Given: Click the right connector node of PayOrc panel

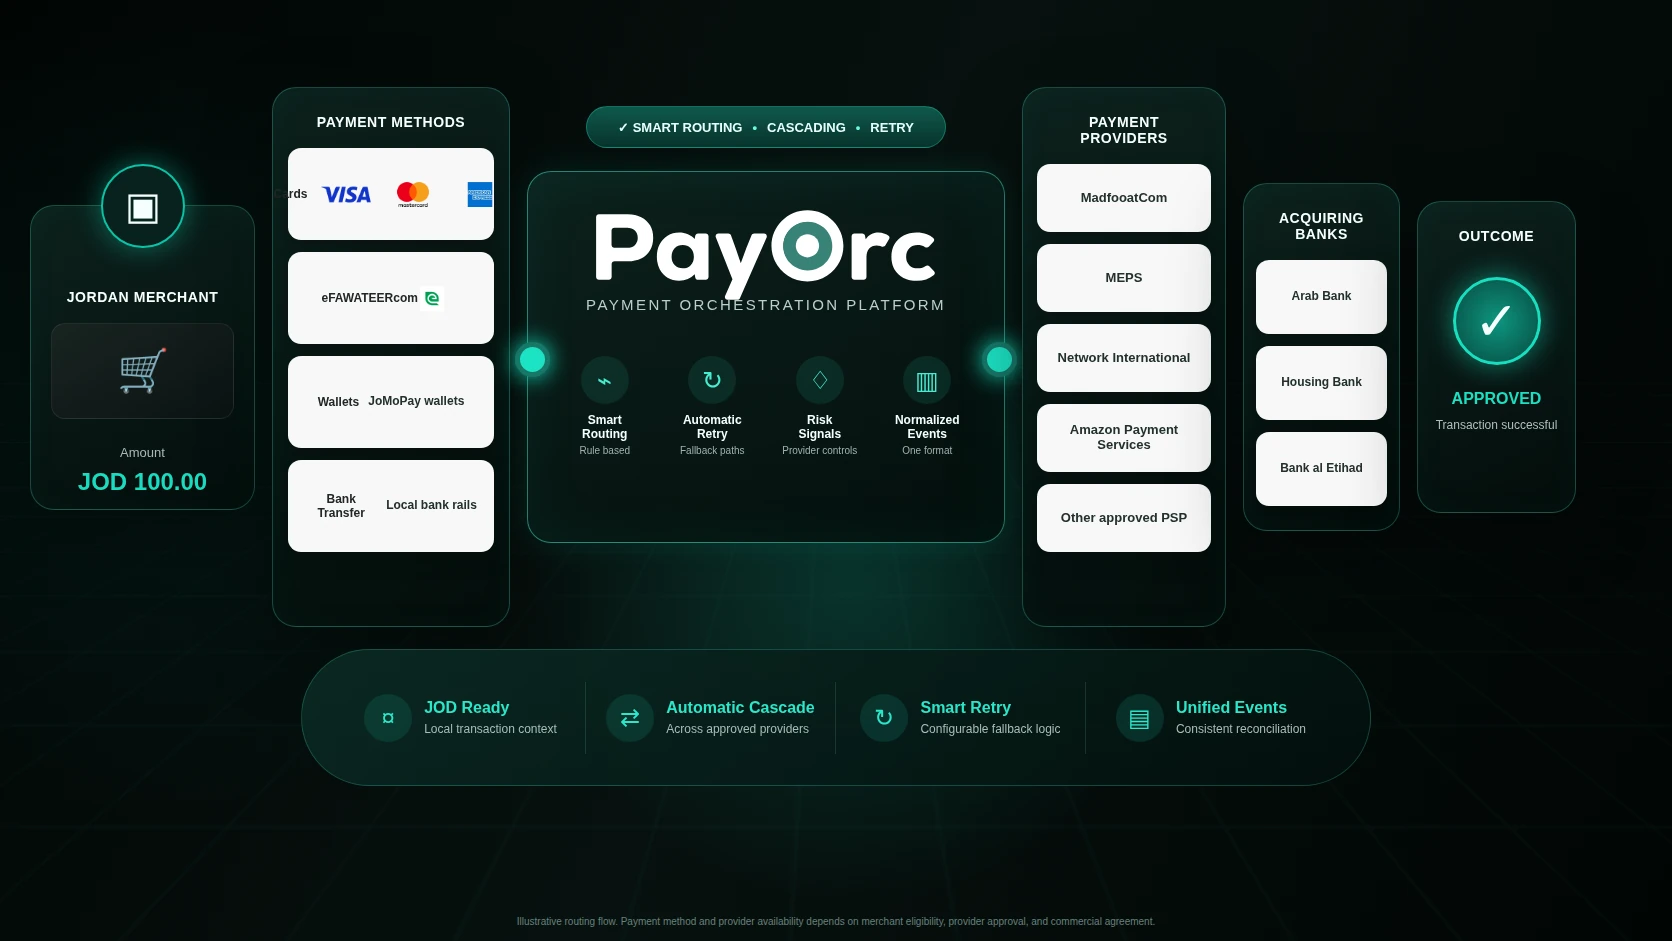Looking at the screenshot, I should (999, 359).
